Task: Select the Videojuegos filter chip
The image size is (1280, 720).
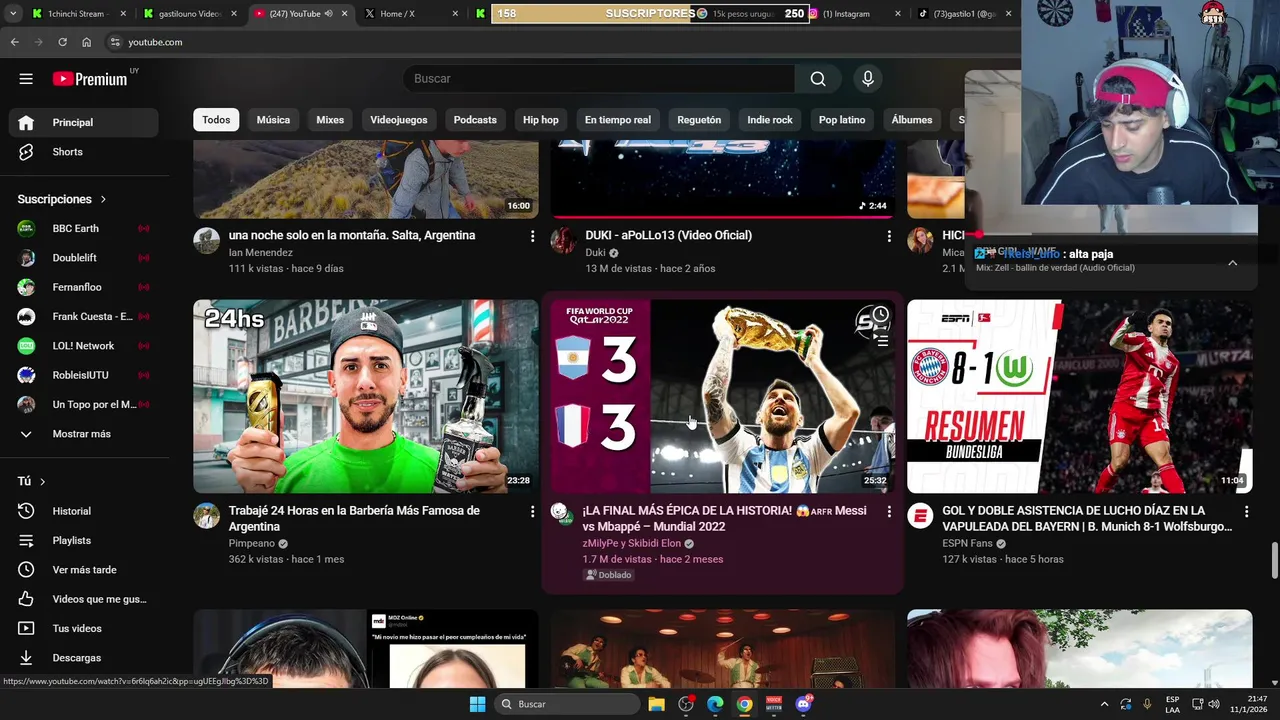Action: tap(399, 120)
